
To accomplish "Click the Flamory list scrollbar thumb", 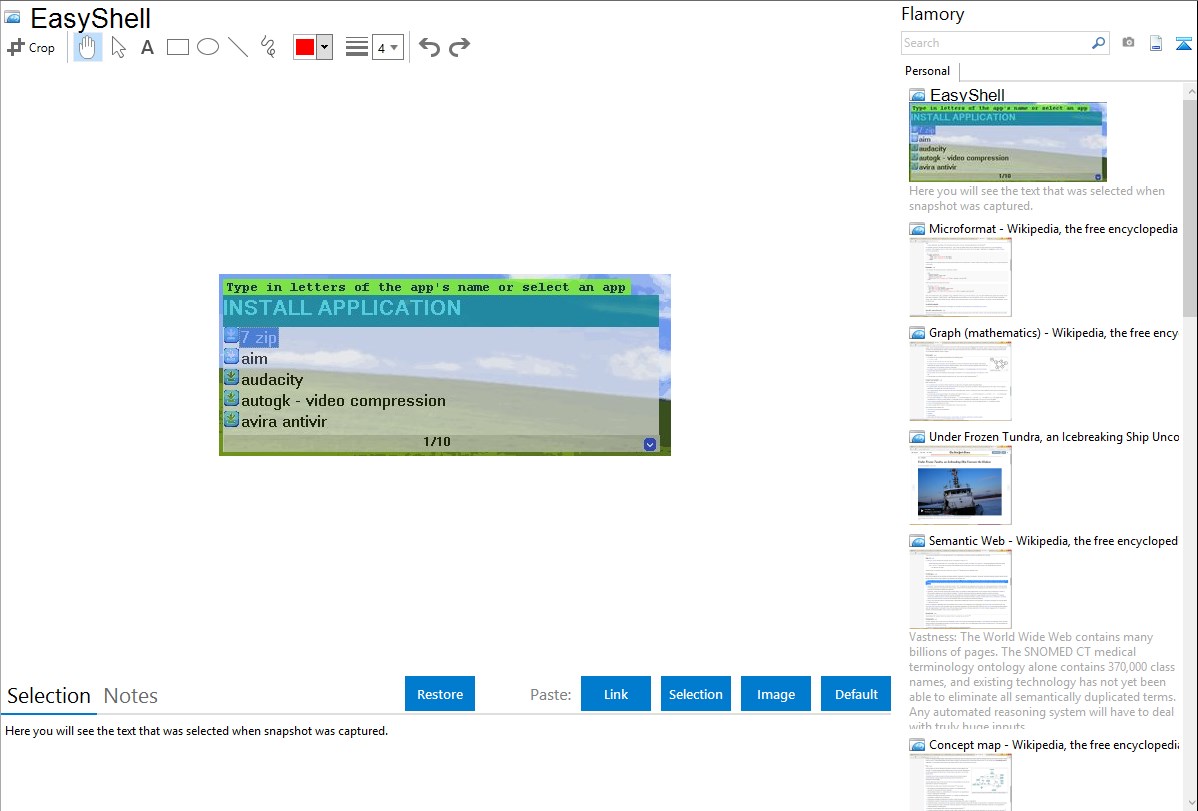I will [1190, 206].
